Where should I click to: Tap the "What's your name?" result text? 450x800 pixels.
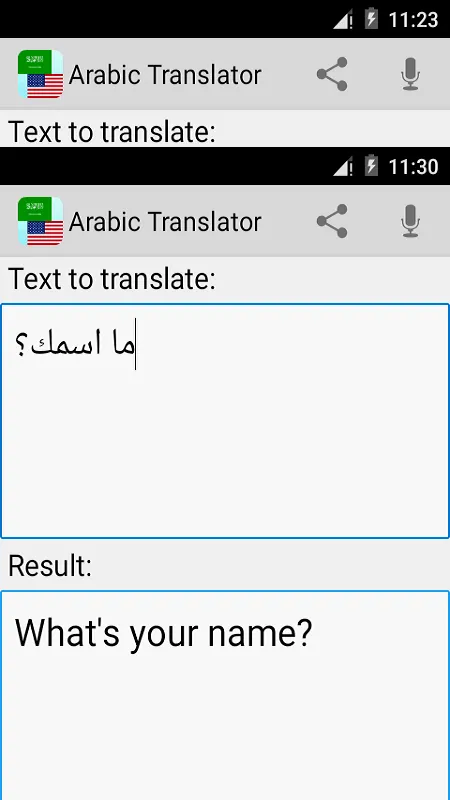(163, 633)
